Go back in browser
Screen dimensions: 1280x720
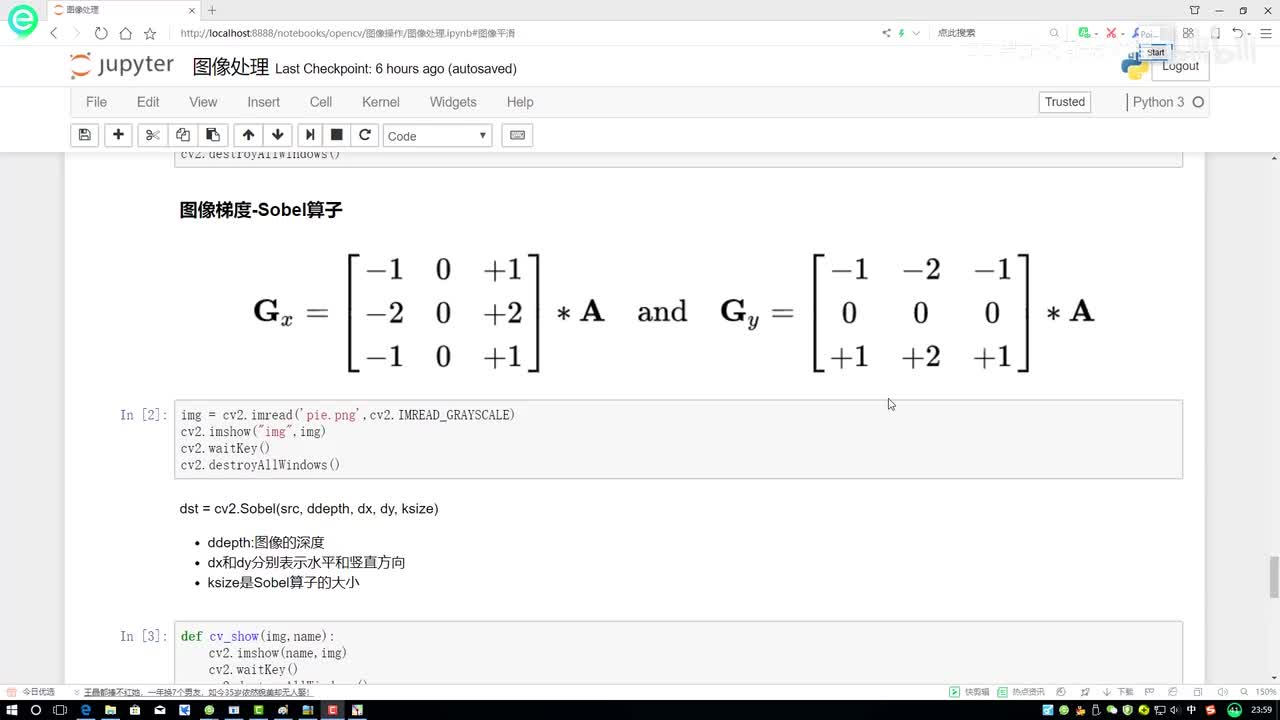coord(54,33)
